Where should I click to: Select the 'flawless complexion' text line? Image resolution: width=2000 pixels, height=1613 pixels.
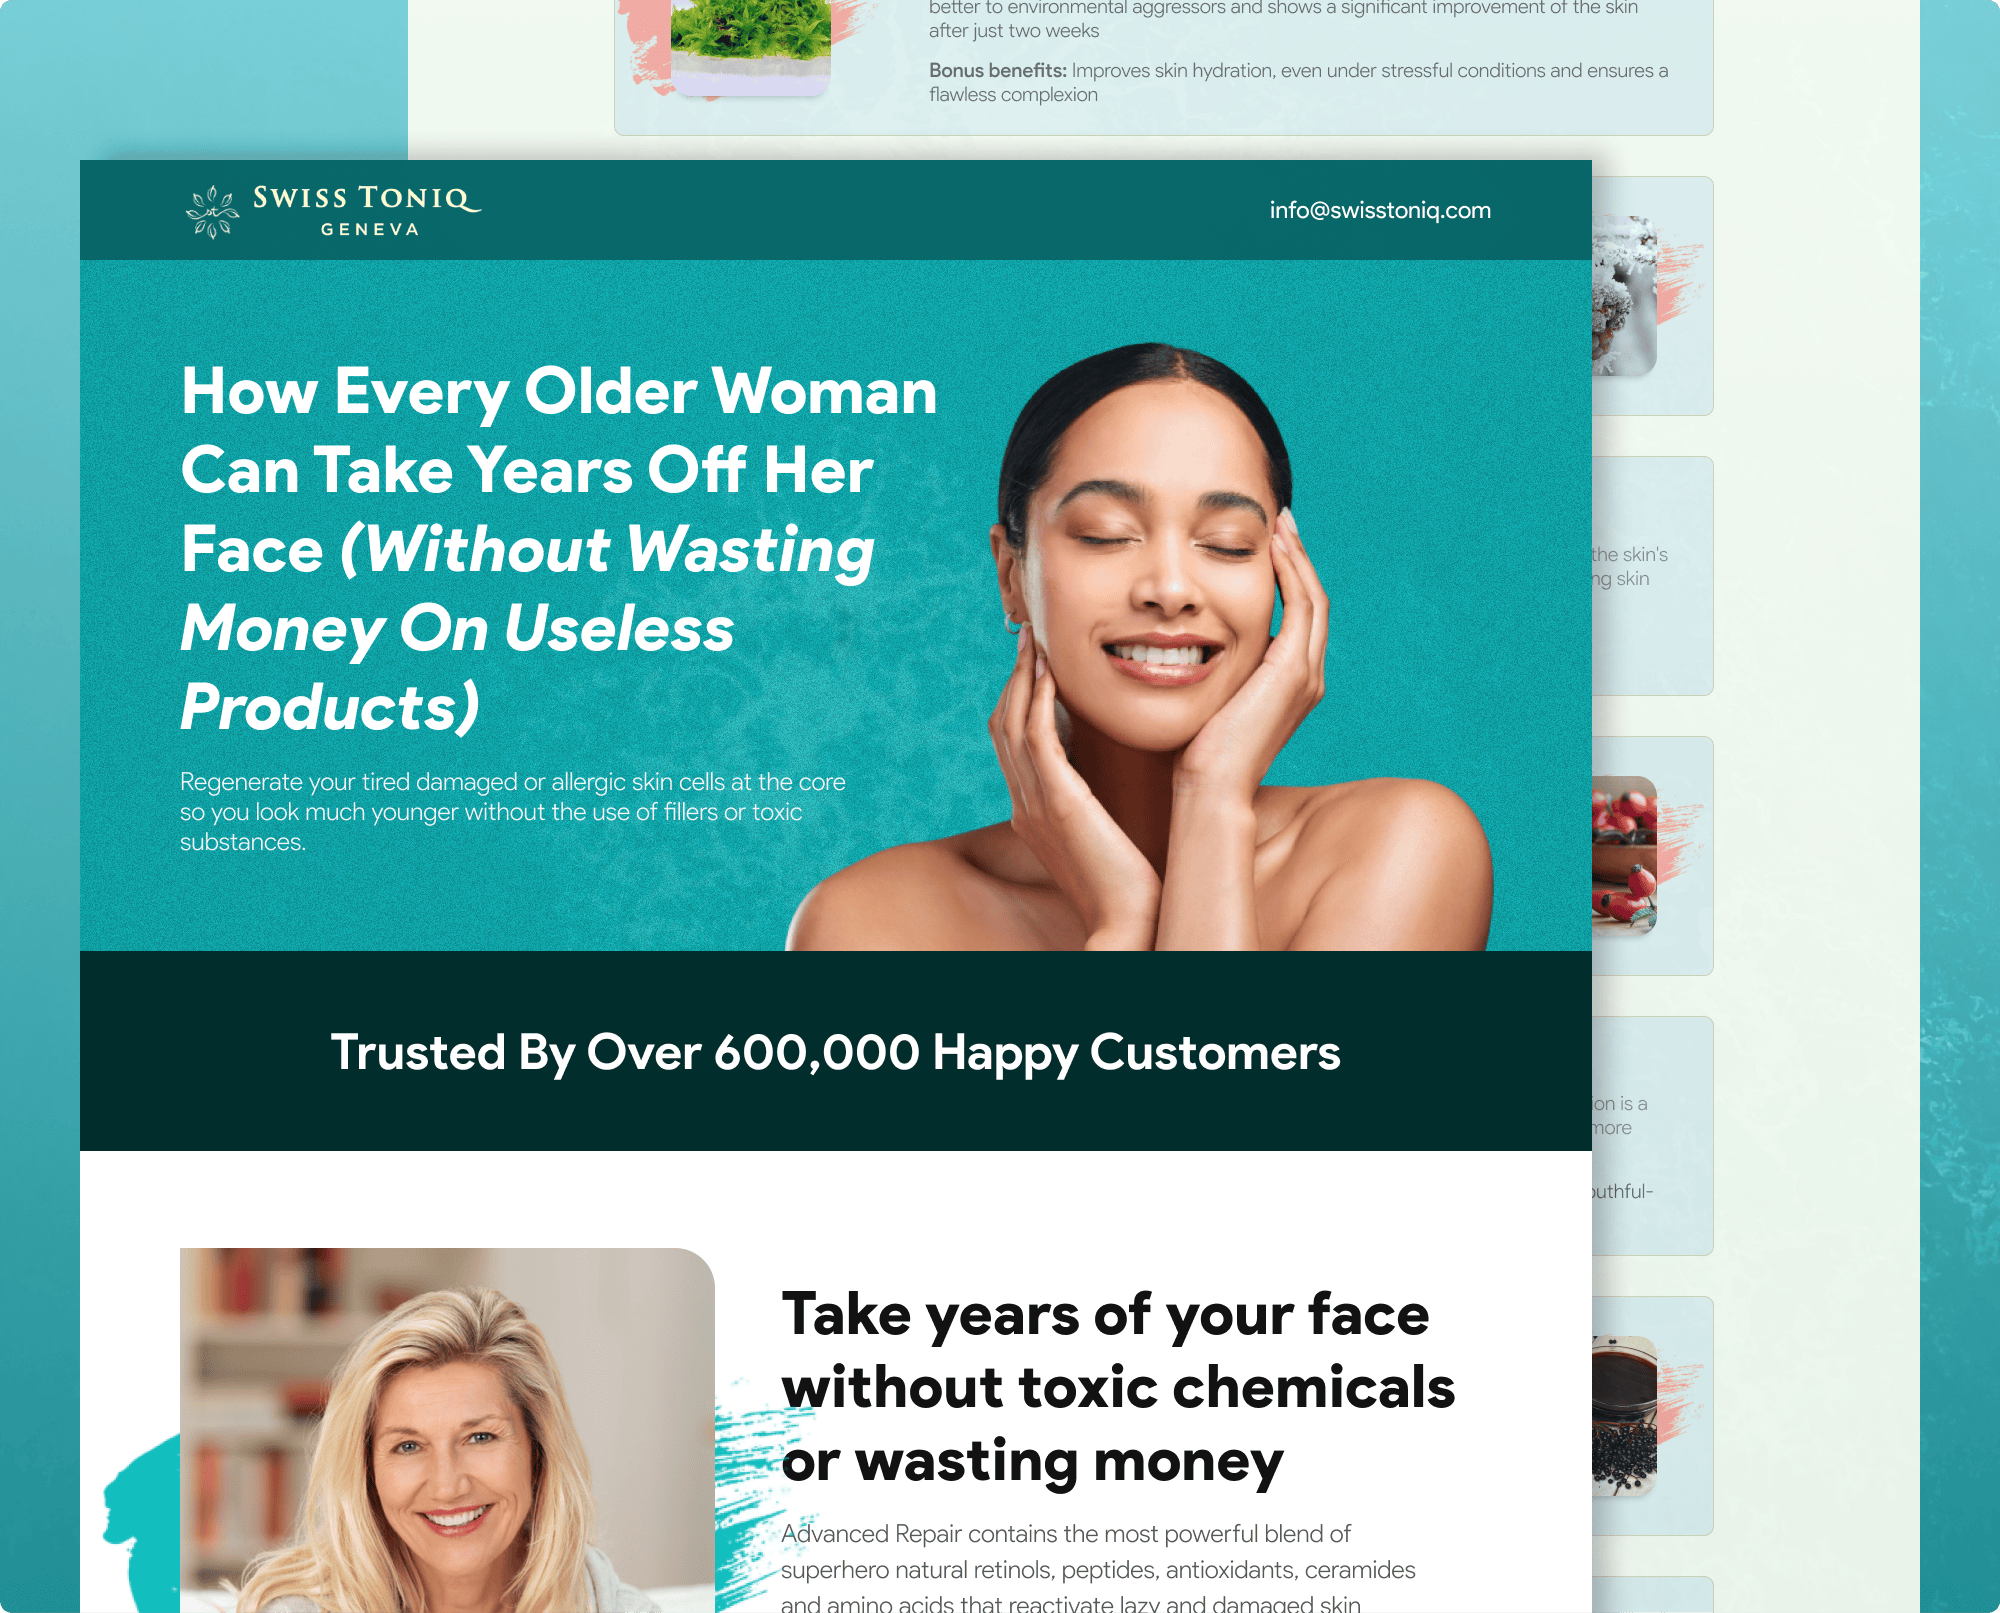(1013, 94)
